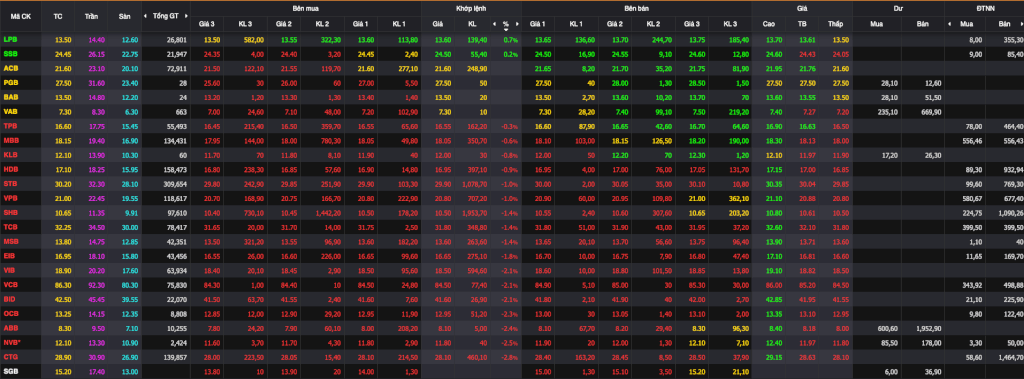The height and width of the screenshot is (379, 1024).
Task: Click LPB ceiling price 14.40
Action: (x=96, y=39)
